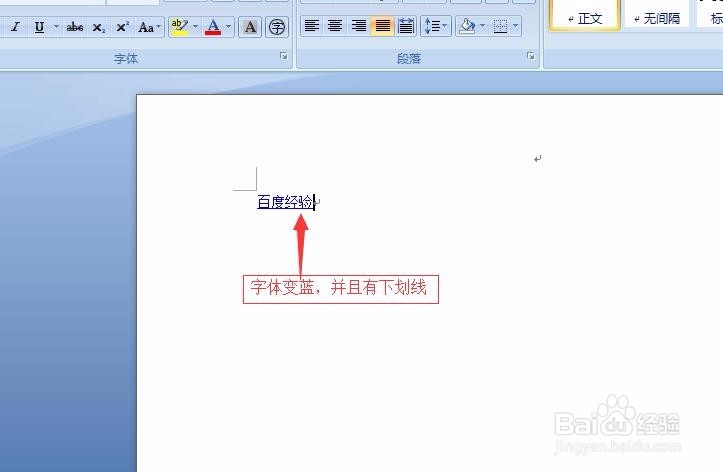Click the enclosed character icon
Screen dimensions: 723x472
[x=277, y=27]
